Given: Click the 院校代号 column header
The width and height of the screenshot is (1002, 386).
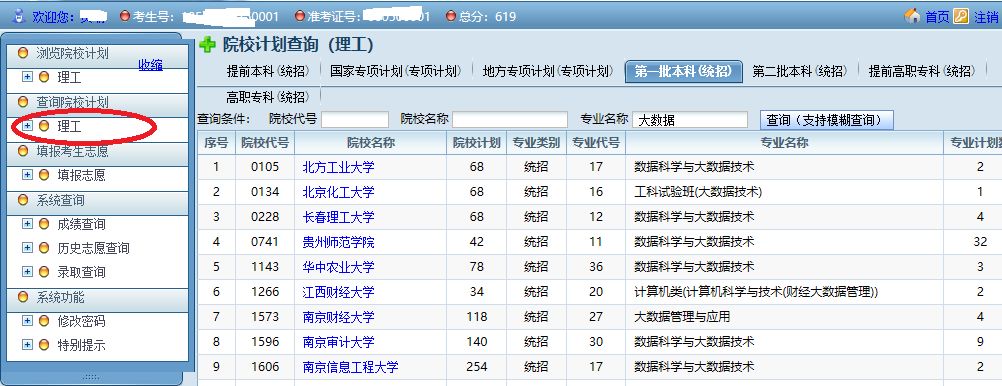Looking at the screenshot, I should pyautogui.click(x=265, y=143).
